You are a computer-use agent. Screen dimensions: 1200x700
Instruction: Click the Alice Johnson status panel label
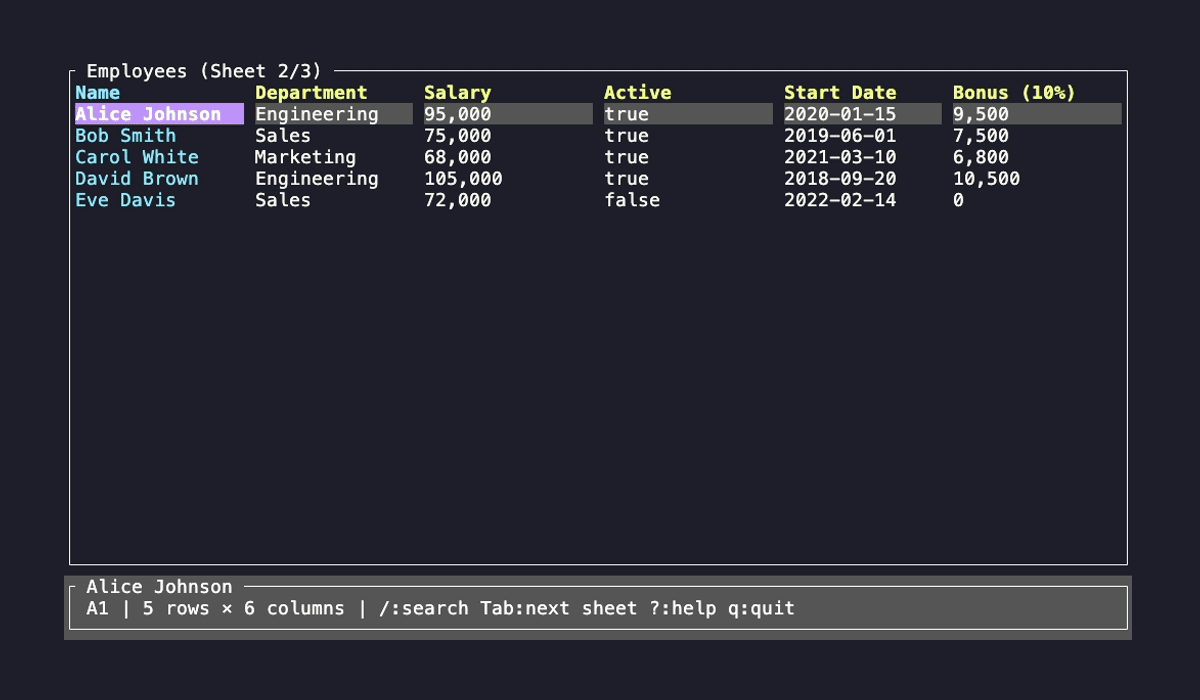pos(160,587)
